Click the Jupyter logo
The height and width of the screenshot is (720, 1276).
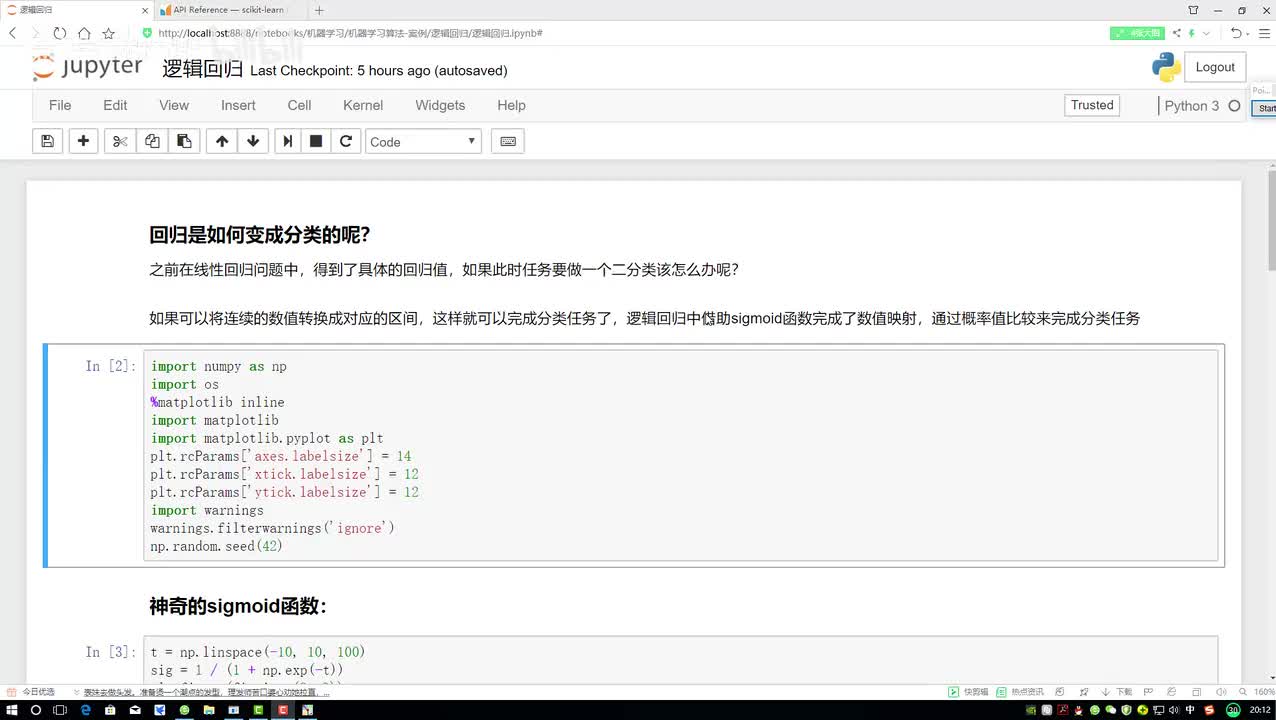point(88,67)
